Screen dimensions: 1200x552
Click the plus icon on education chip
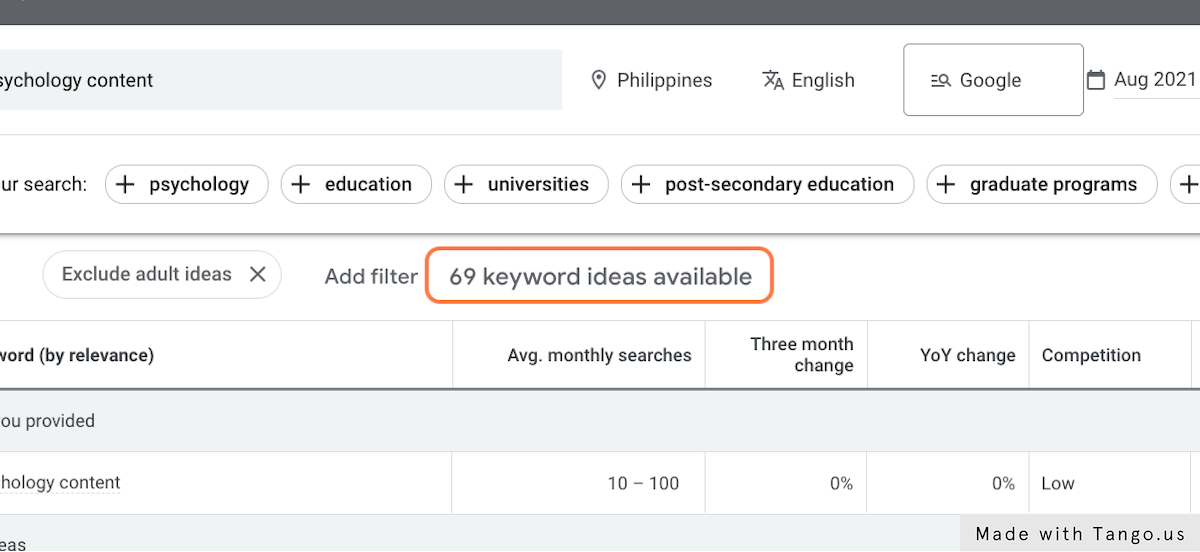coord(301,184)
